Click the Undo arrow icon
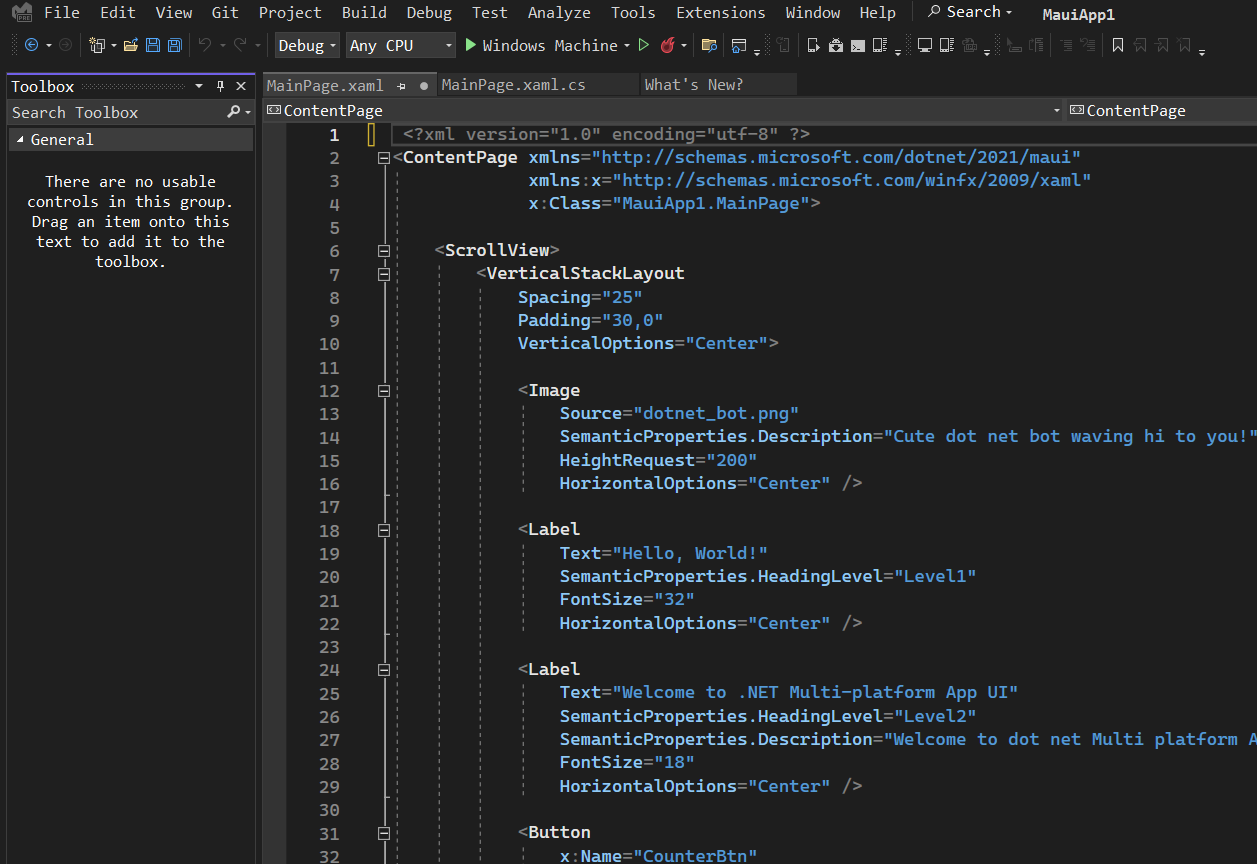Viewport: 1257px width, 864px height. pos(205,45)
